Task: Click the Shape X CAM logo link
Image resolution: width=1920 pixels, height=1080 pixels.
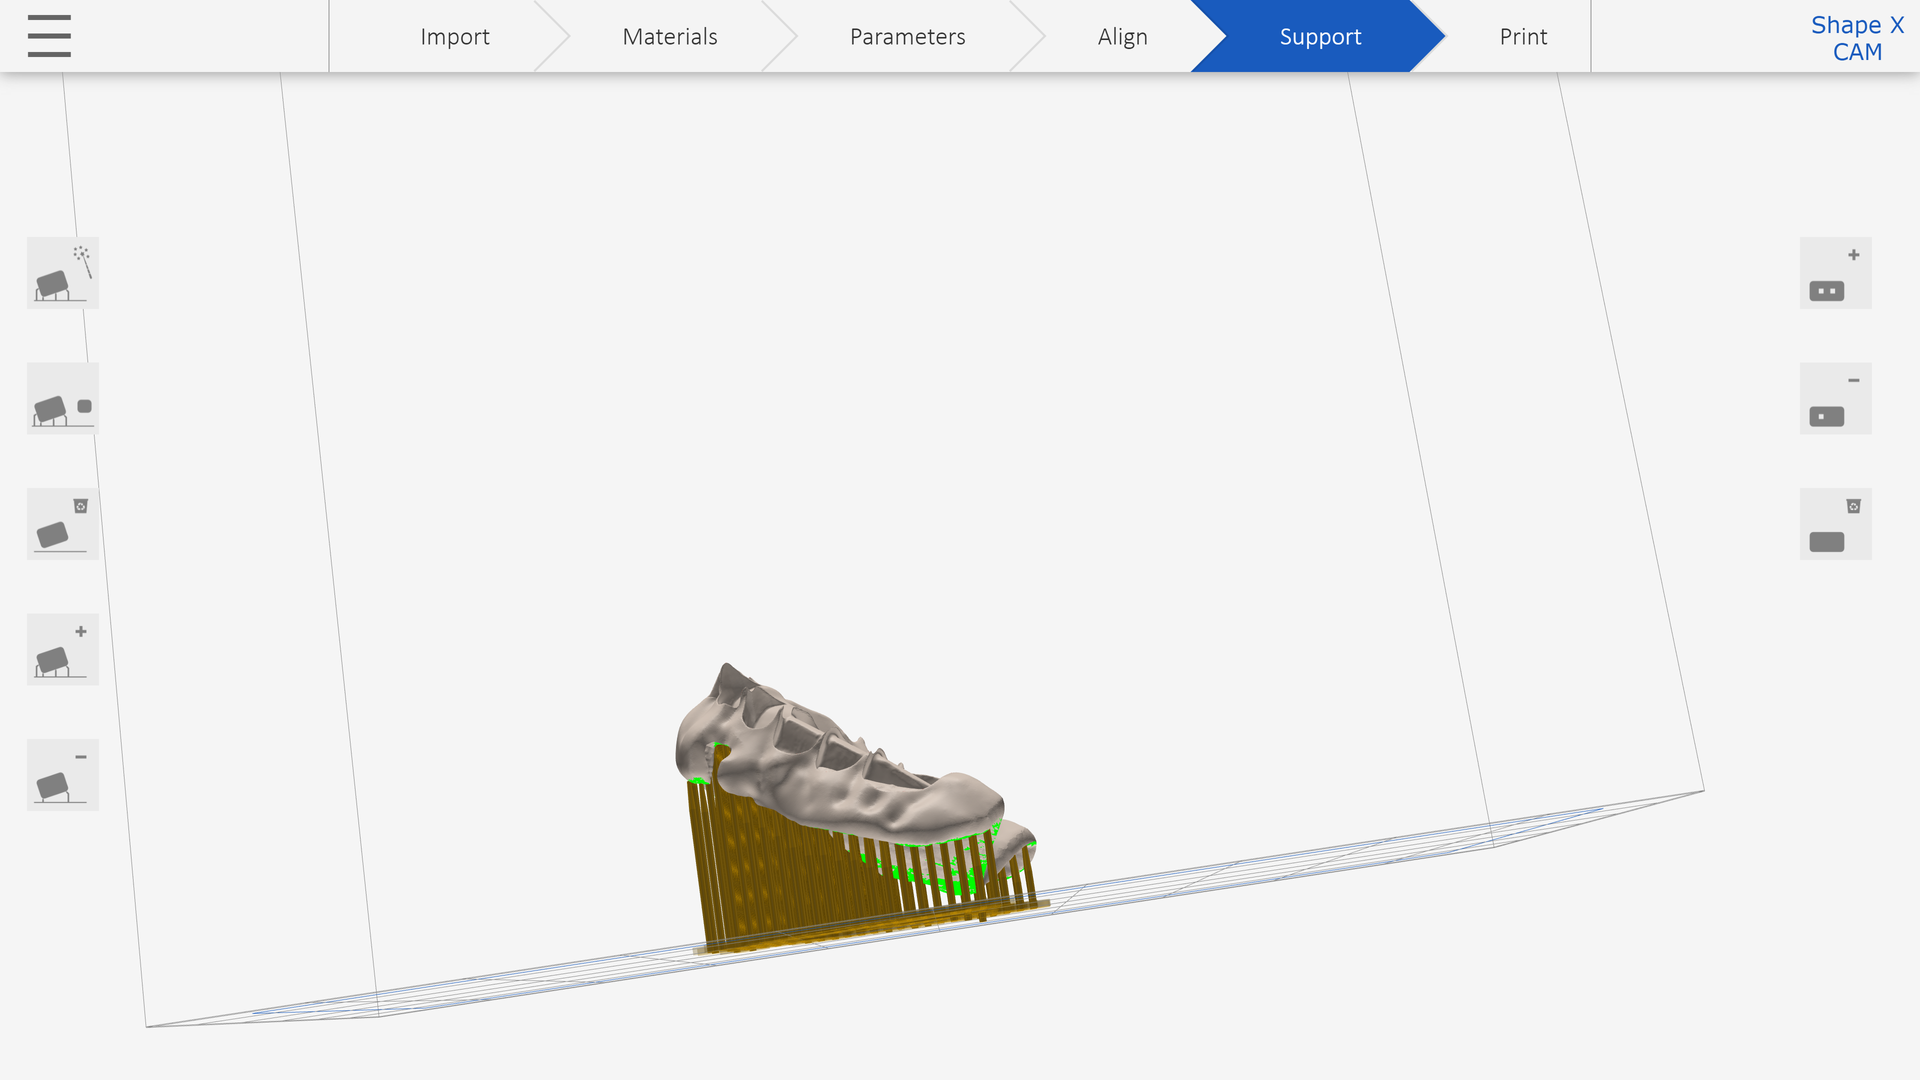Action: pos(1856,38)
